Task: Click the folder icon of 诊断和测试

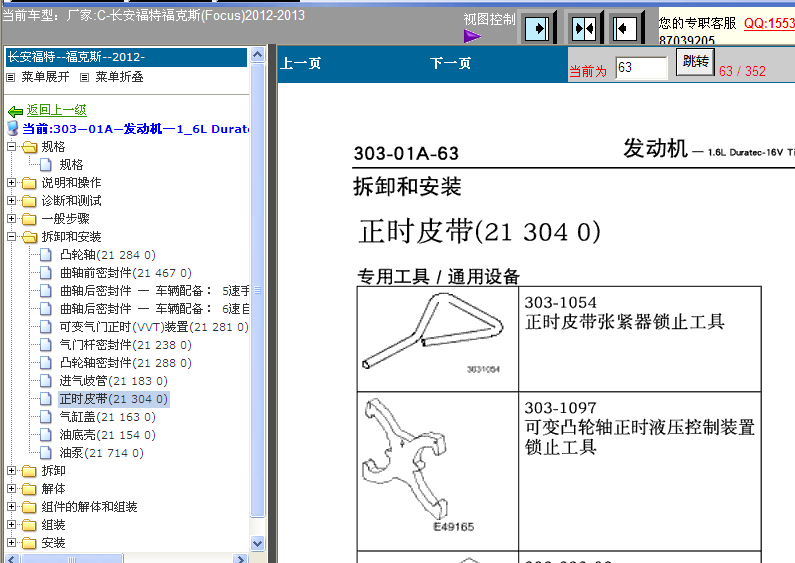Action: [29, 201]
